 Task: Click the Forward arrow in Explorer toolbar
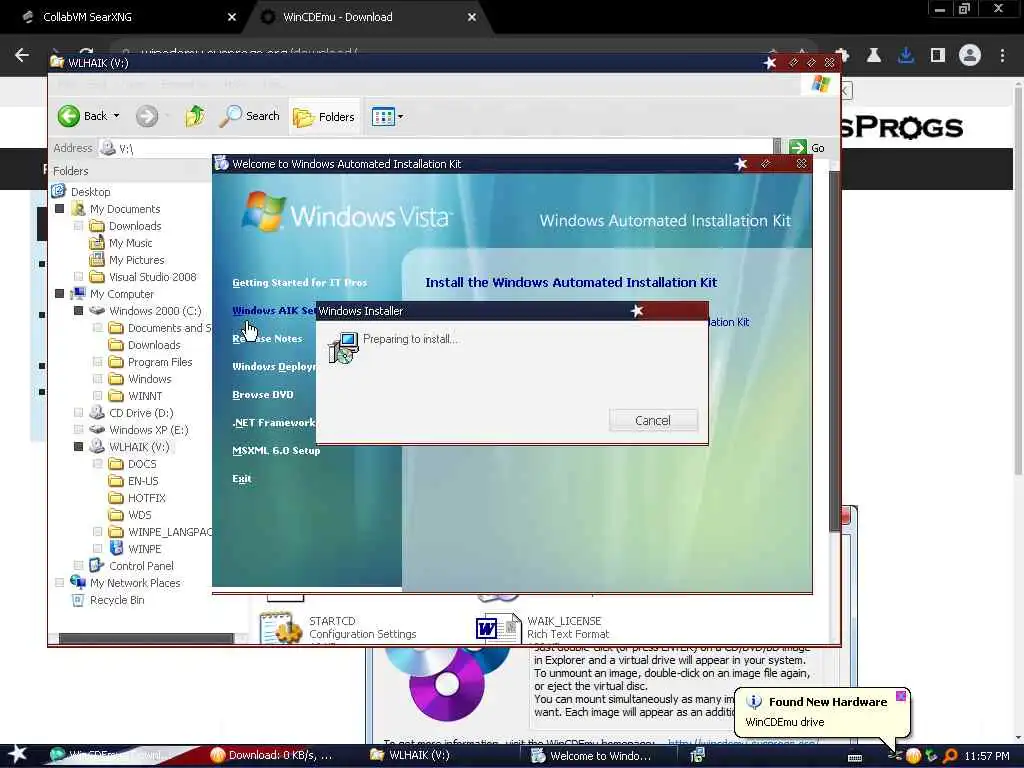147,116
